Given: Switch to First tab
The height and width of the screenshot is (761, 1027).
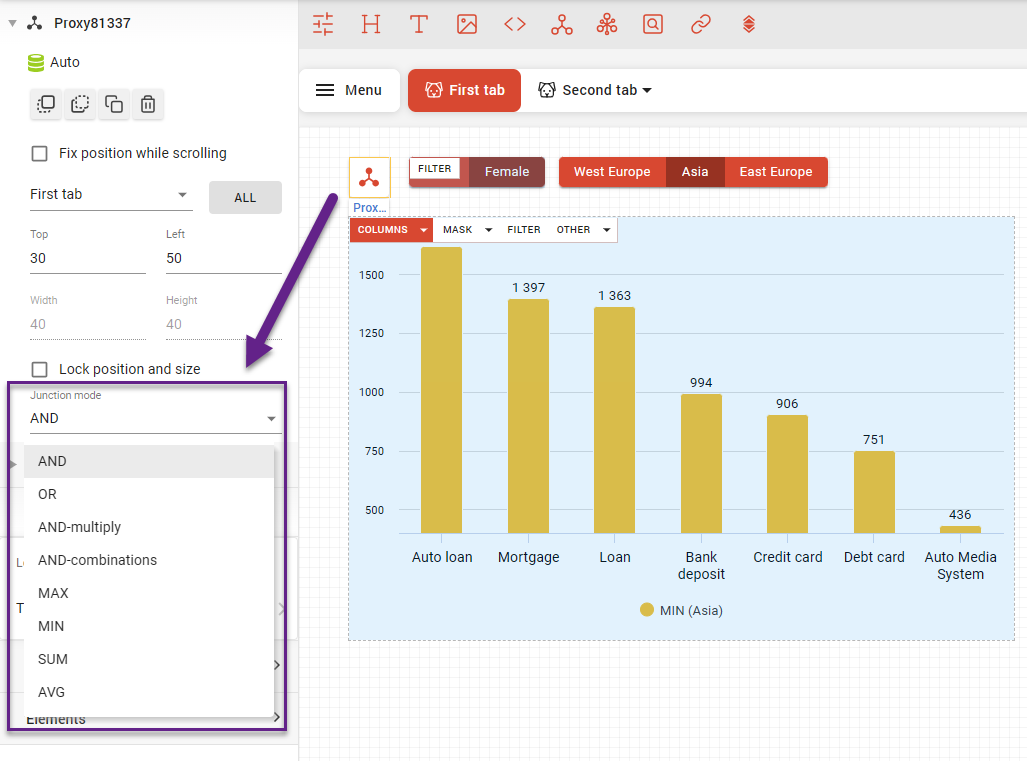Looking at the screenshot, I should tap(465, 90).
